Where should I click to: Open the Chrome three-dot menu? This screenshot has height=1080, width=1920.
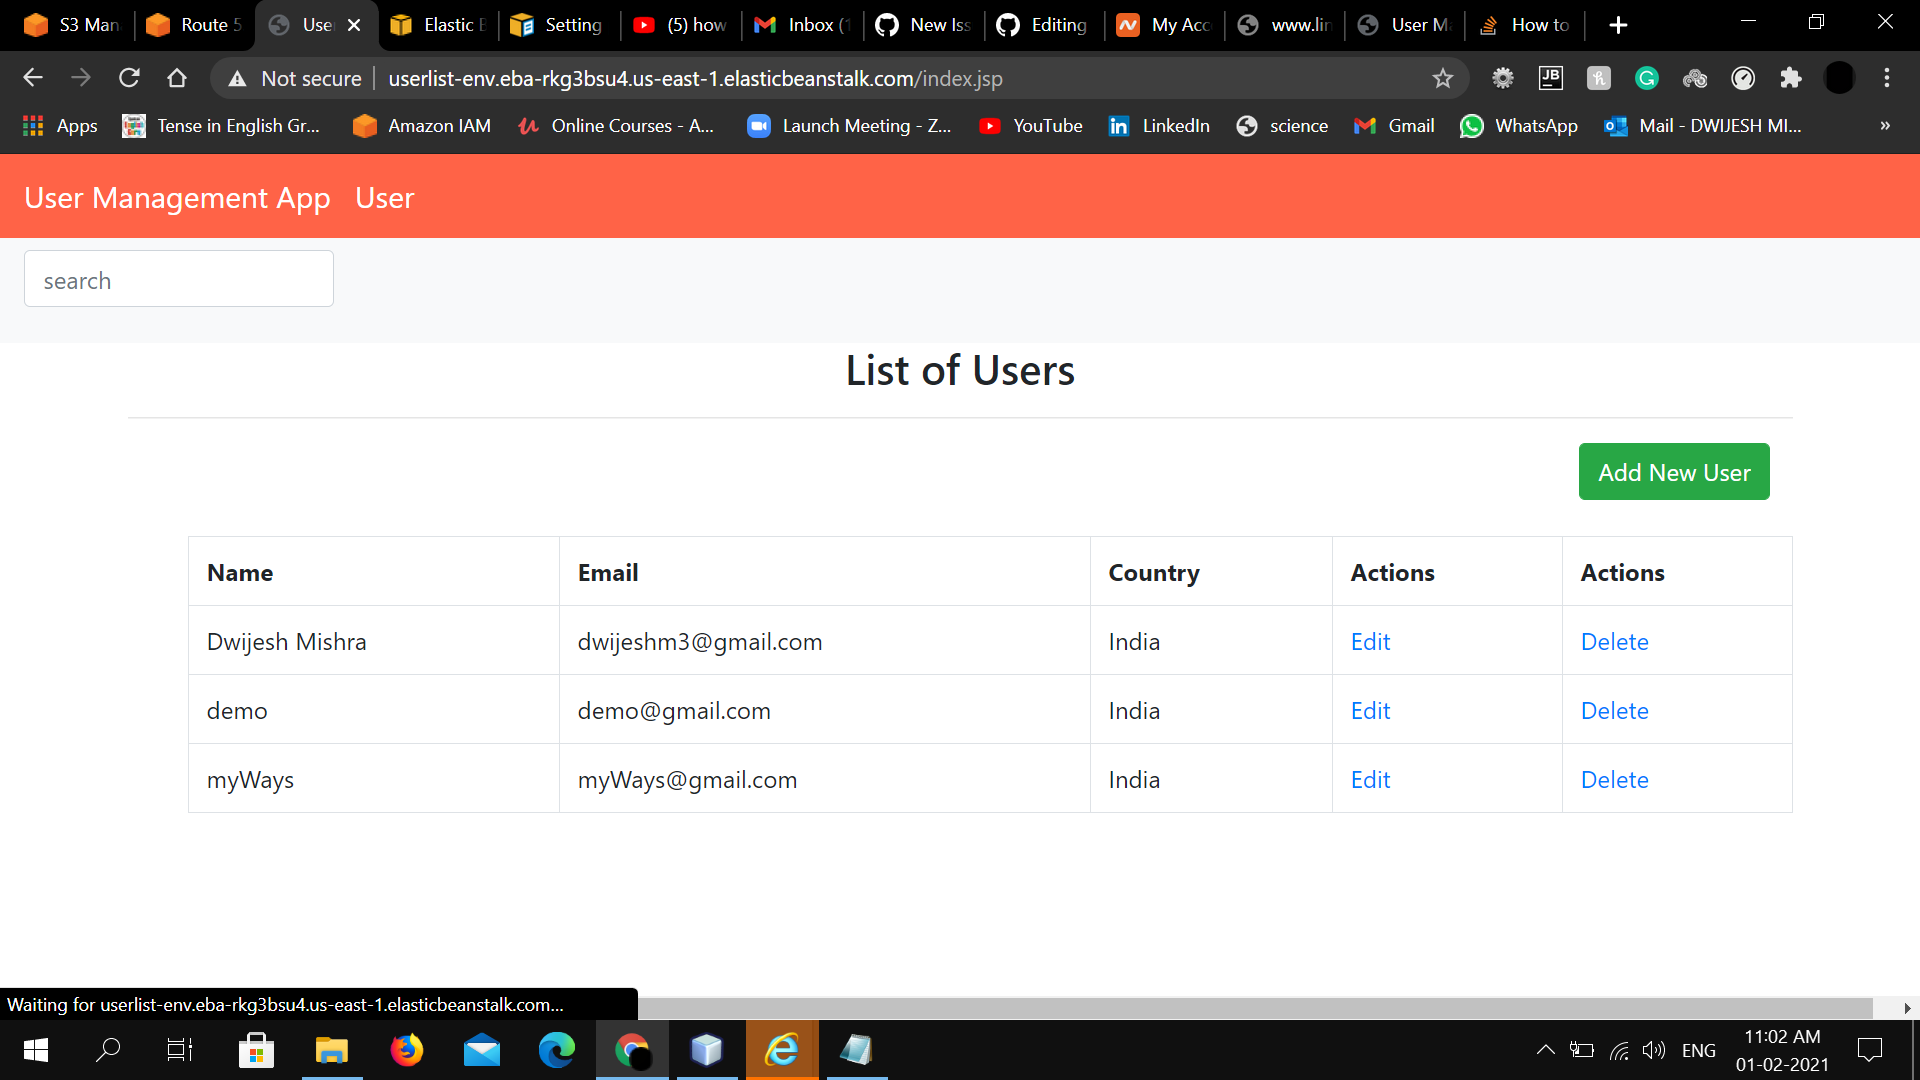point(1887,78)
